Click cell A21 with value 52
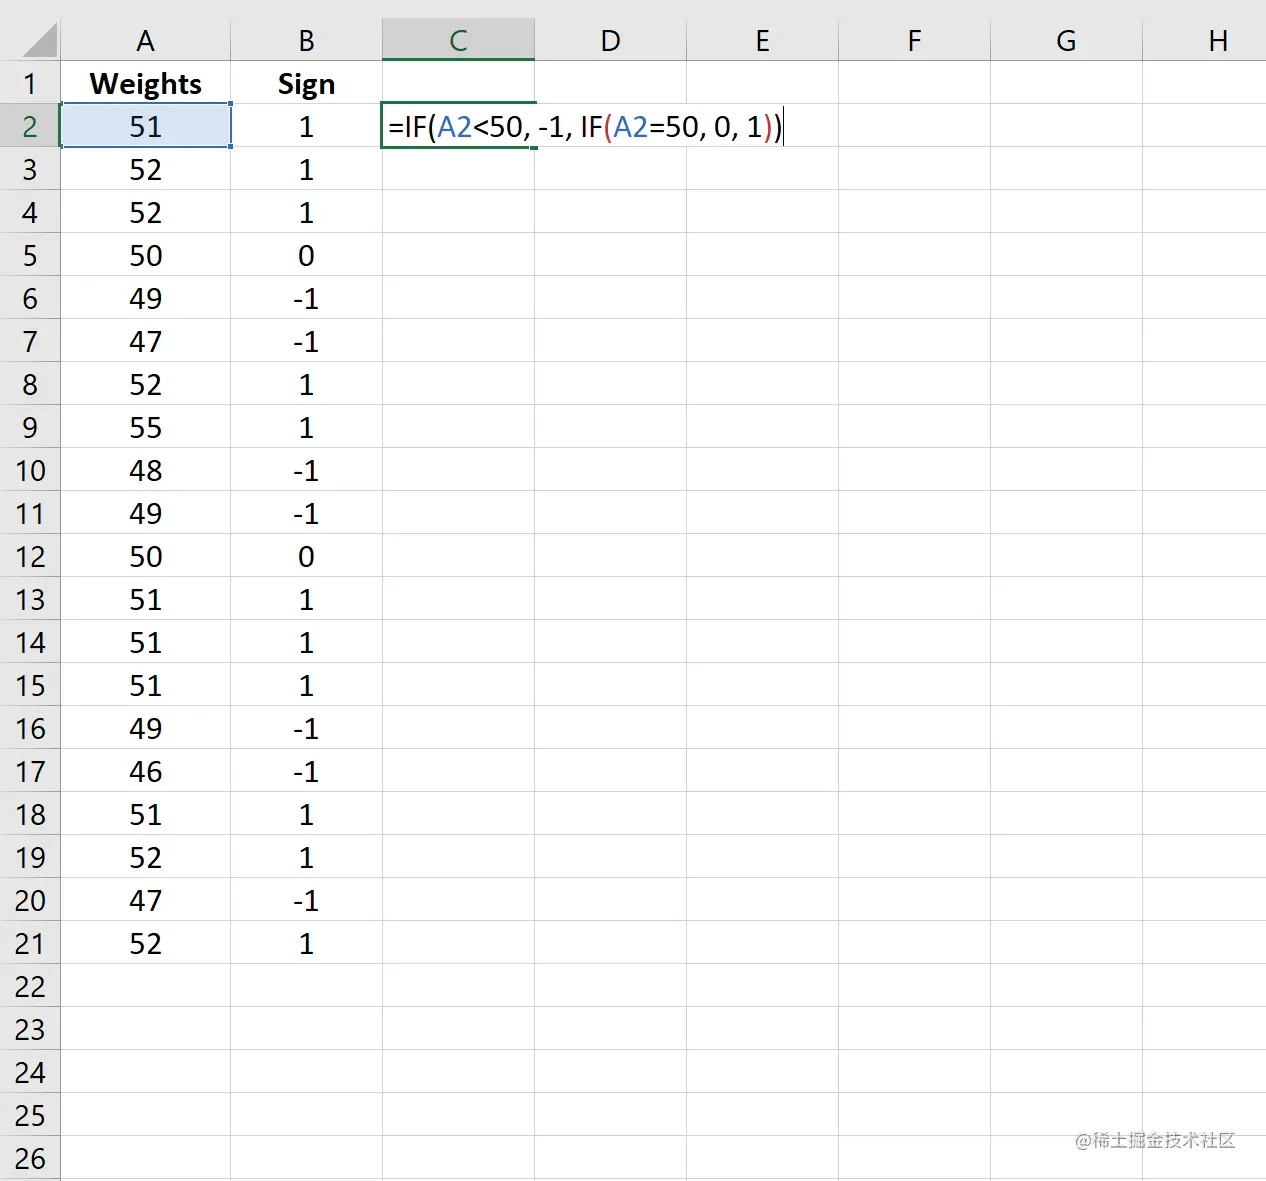This screenshot has width=1266, height=1181. pyautogui.click(x=146, y=943)
